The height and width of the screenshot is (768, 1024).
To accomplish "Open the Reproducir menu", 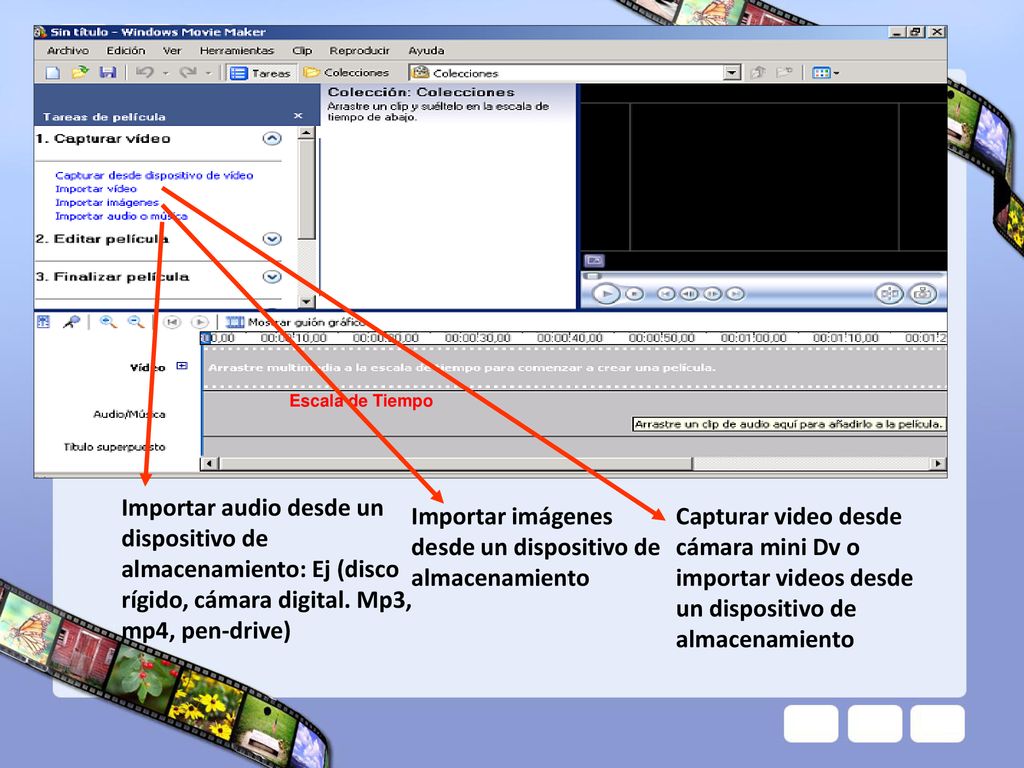I will 359,50.
